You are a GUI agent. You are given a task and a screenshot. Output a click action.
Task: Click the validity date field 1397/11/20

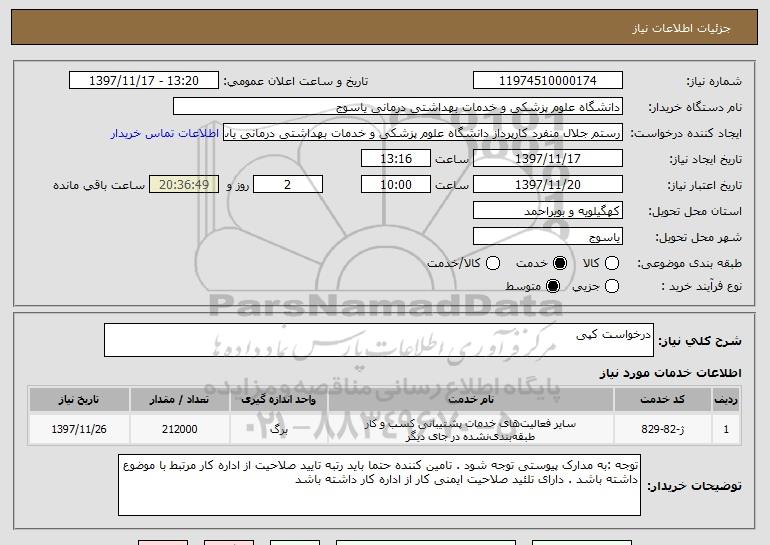pyautogui.click(x=548, y=185)
